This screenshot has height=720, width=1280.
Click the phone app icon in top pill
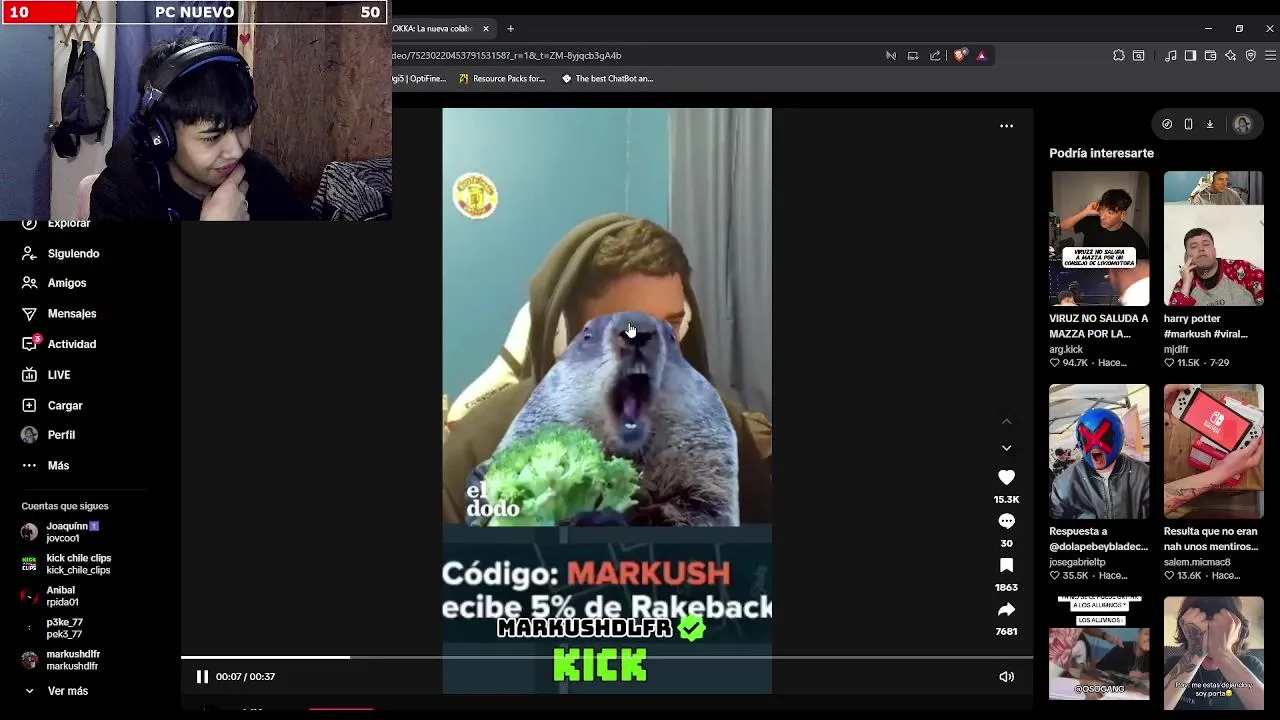(1188, 124)
